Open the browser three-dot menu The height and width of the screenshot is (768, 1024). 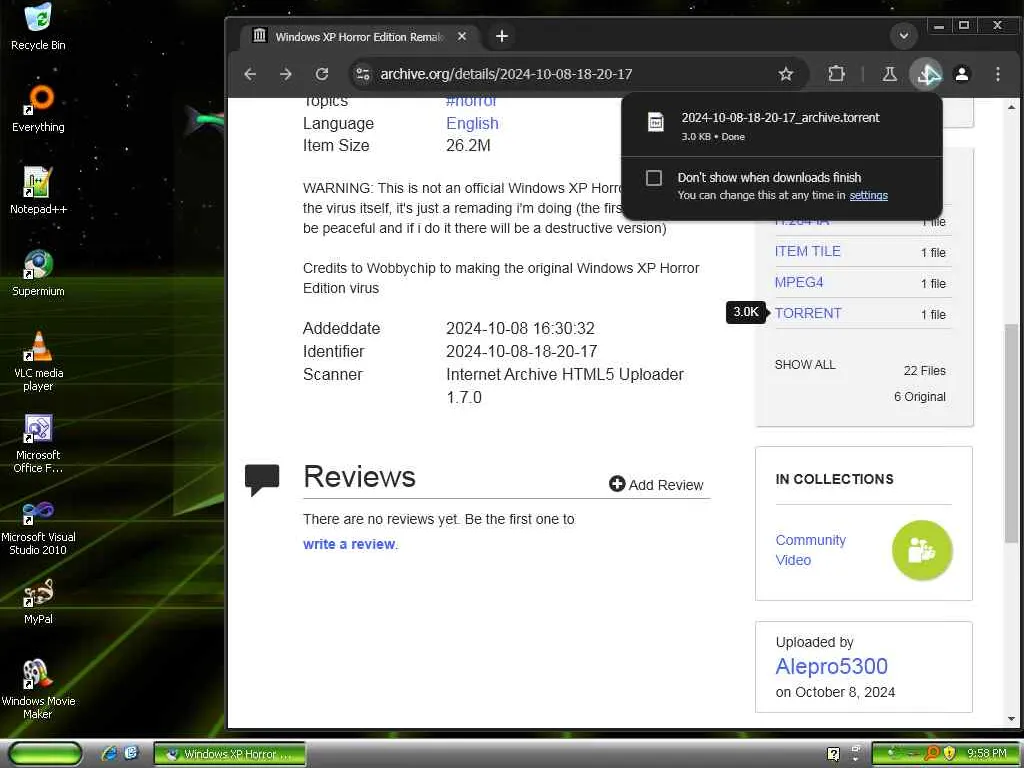tap(998, 74)
